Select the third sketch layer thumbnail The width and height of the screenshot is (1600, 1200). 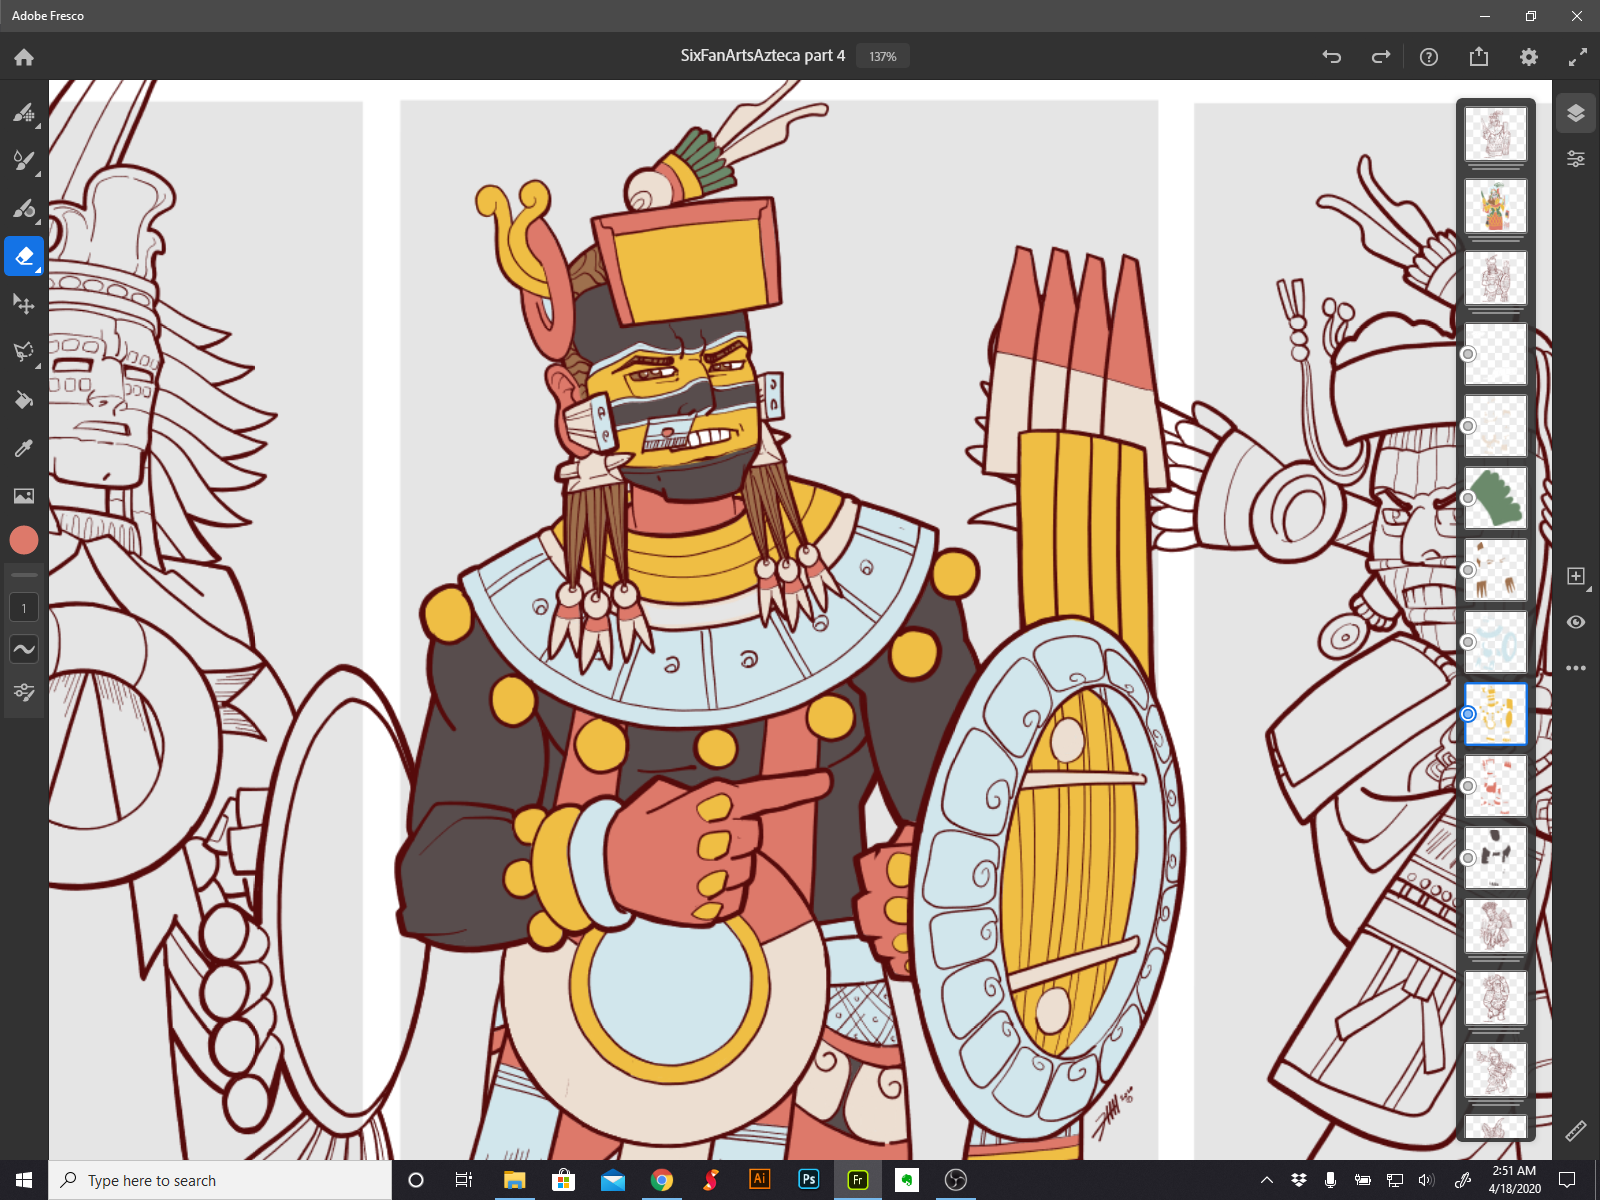pos(1496,277)
